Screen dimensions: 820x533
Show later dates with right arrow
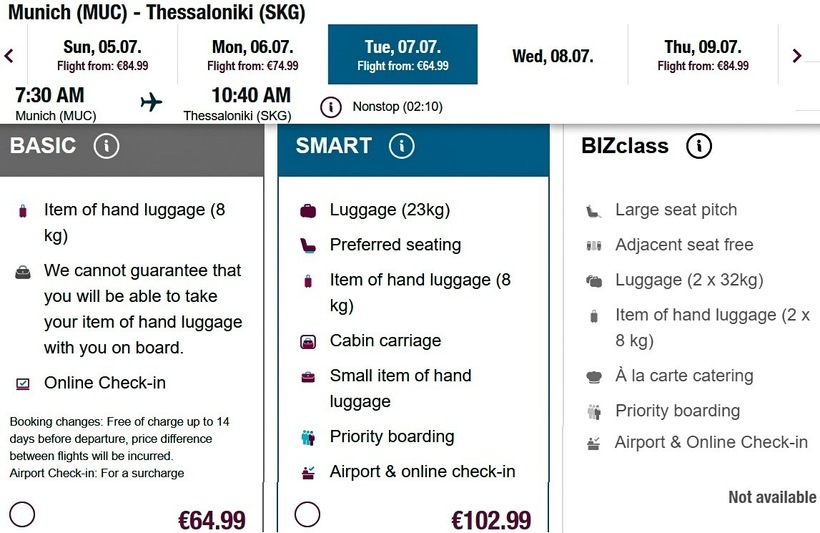tap(797, 55)
